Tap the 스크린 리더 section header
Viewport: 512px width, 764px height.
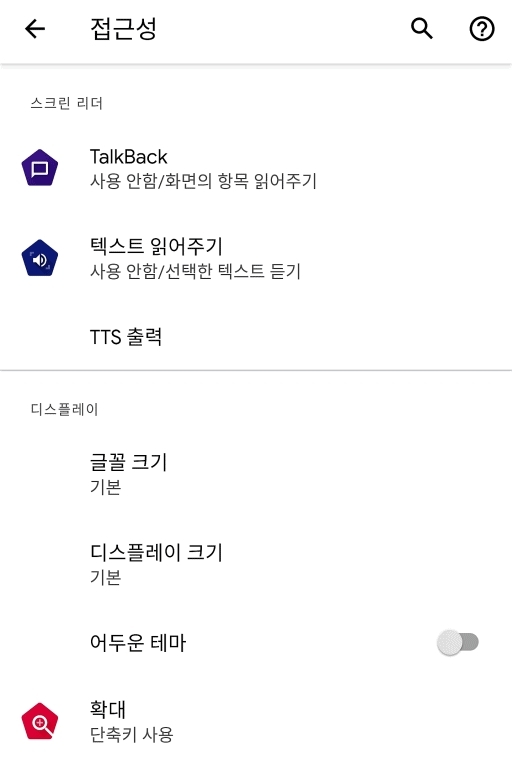coord(66,103)
